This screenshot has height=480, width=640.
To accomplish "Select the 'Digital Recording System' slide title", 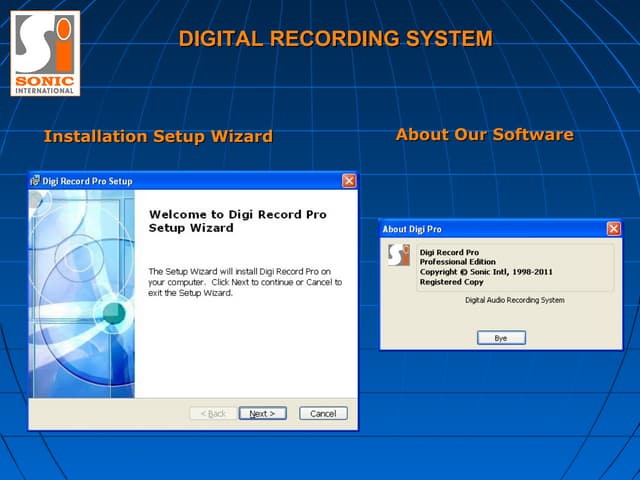I will 335,39.
